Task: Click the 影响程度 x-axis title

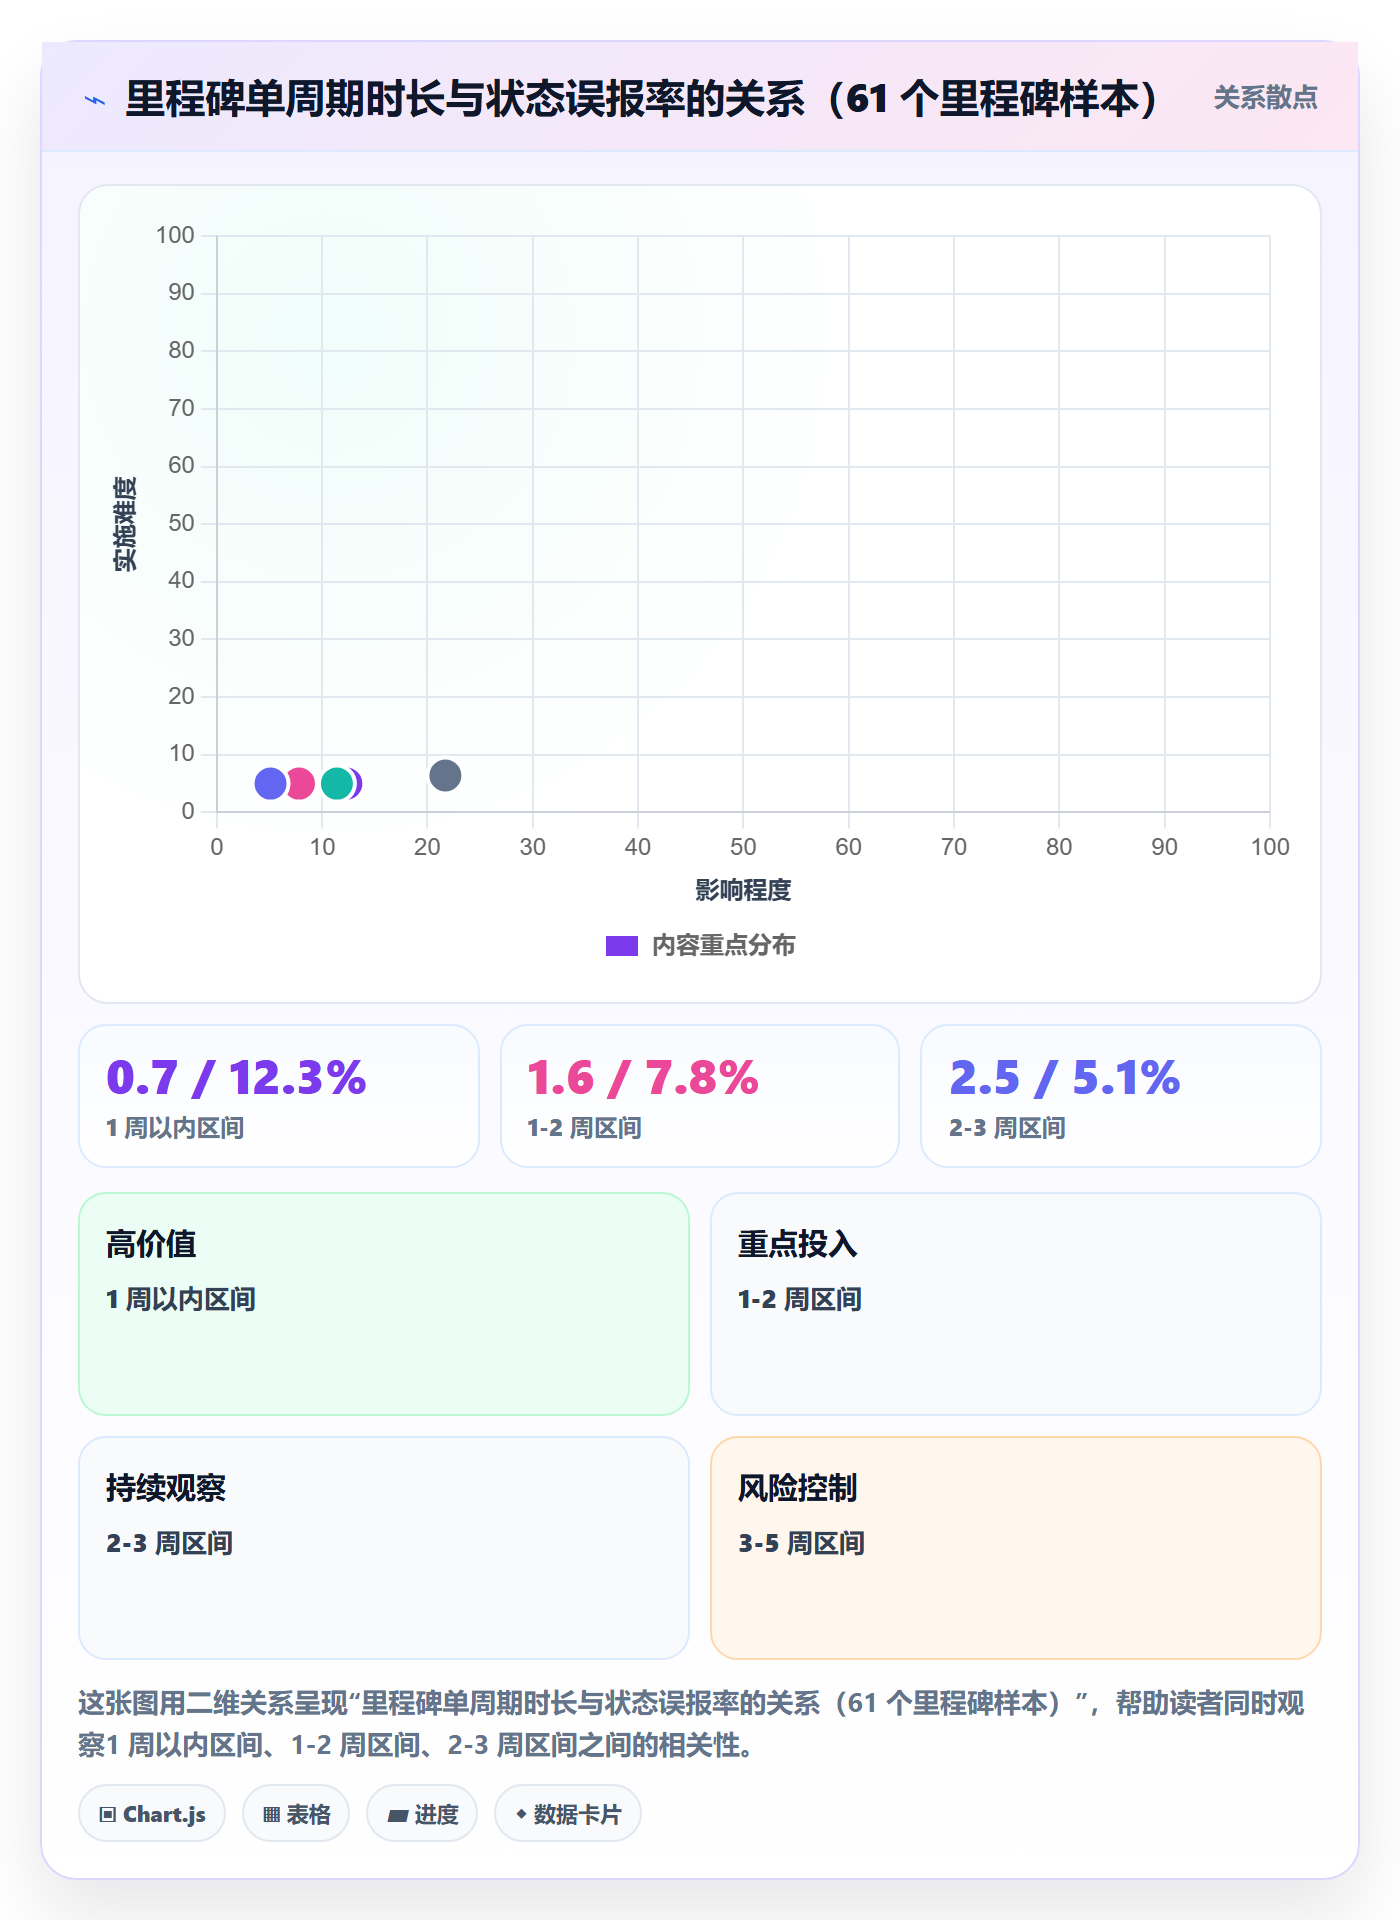Action: 743,890
